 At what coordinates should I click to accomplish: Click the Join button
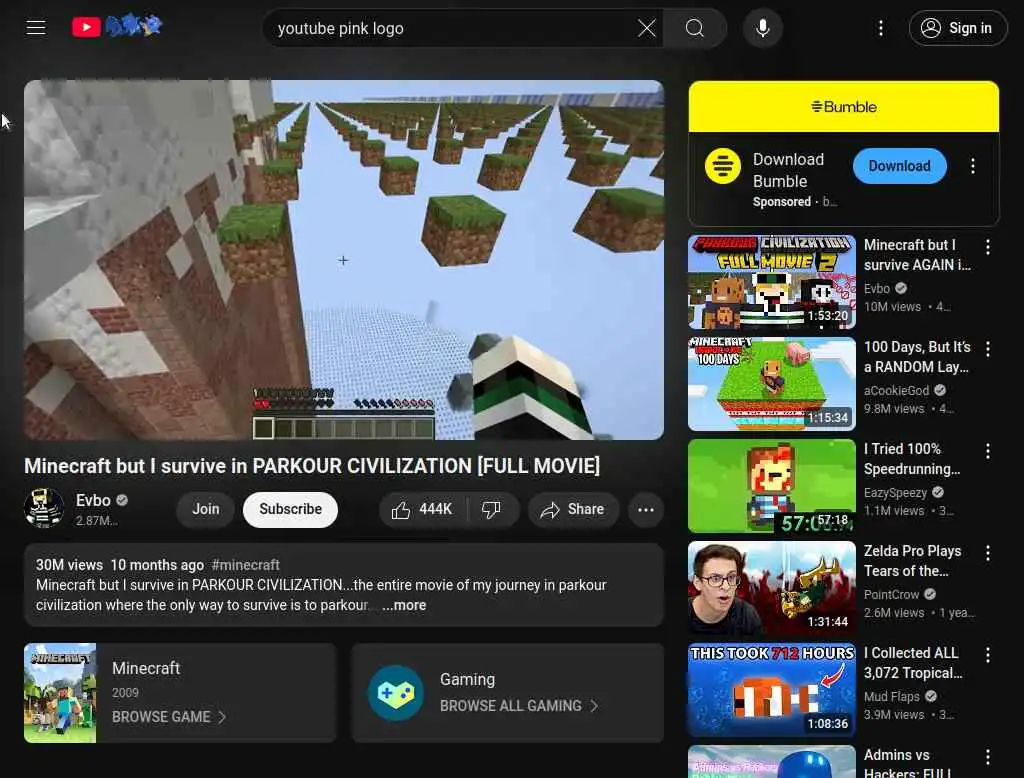(206, 509)
